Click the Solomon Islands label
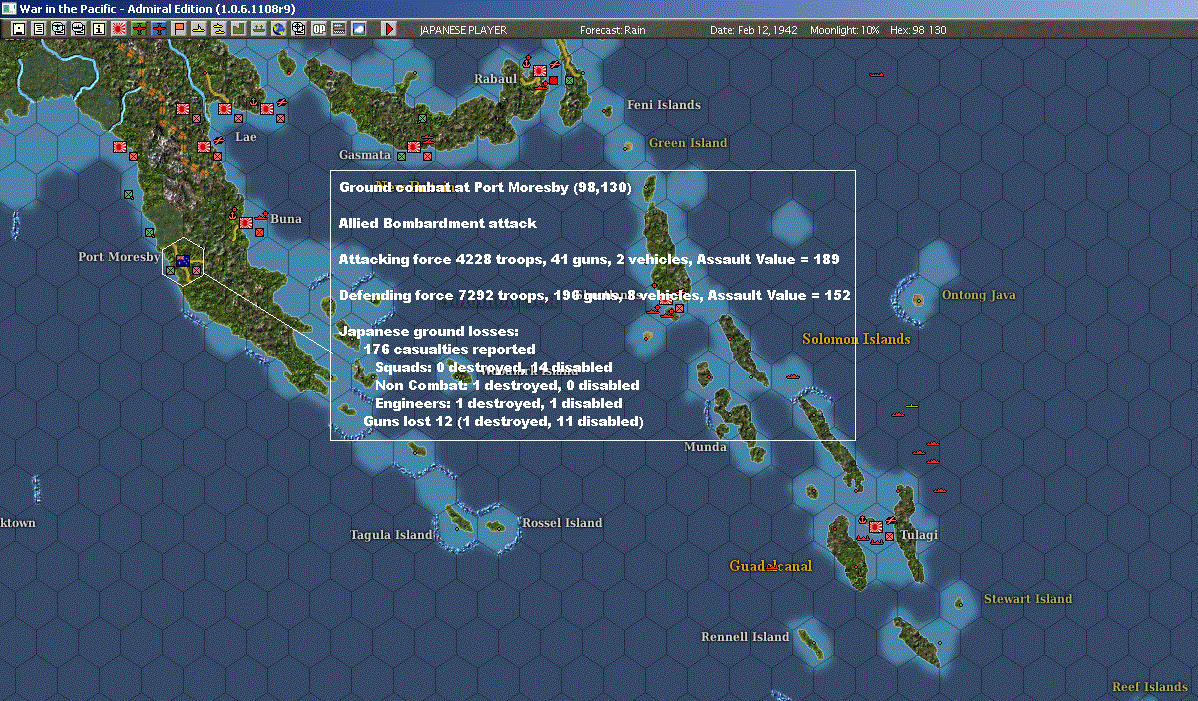 click(856, 339)
